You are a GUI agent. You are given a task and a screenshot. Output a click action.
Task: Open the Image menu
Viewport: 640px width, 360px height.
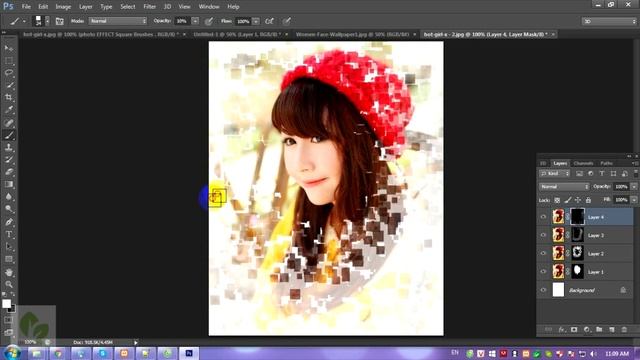(63, 7)
